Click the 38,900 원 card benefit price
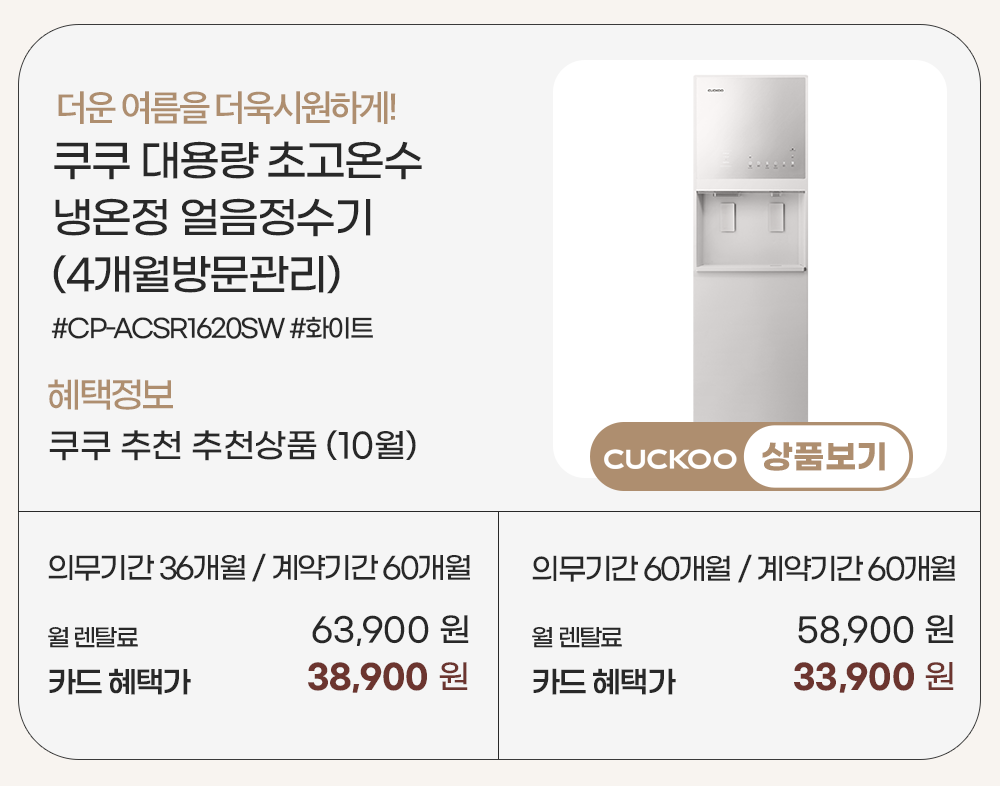This screenshot has width=1000, height=786. [x=388, y=678]
